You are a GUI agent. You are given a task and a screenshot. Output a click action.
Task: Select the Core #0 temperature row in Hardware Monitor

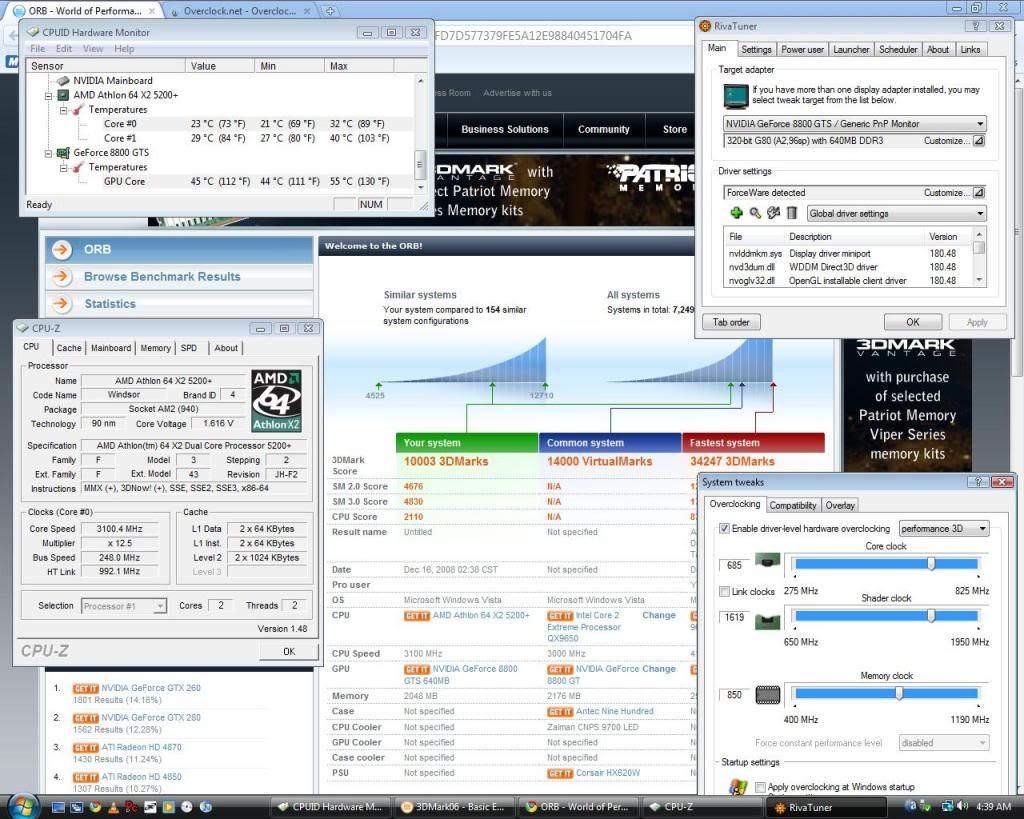(220, 124)
